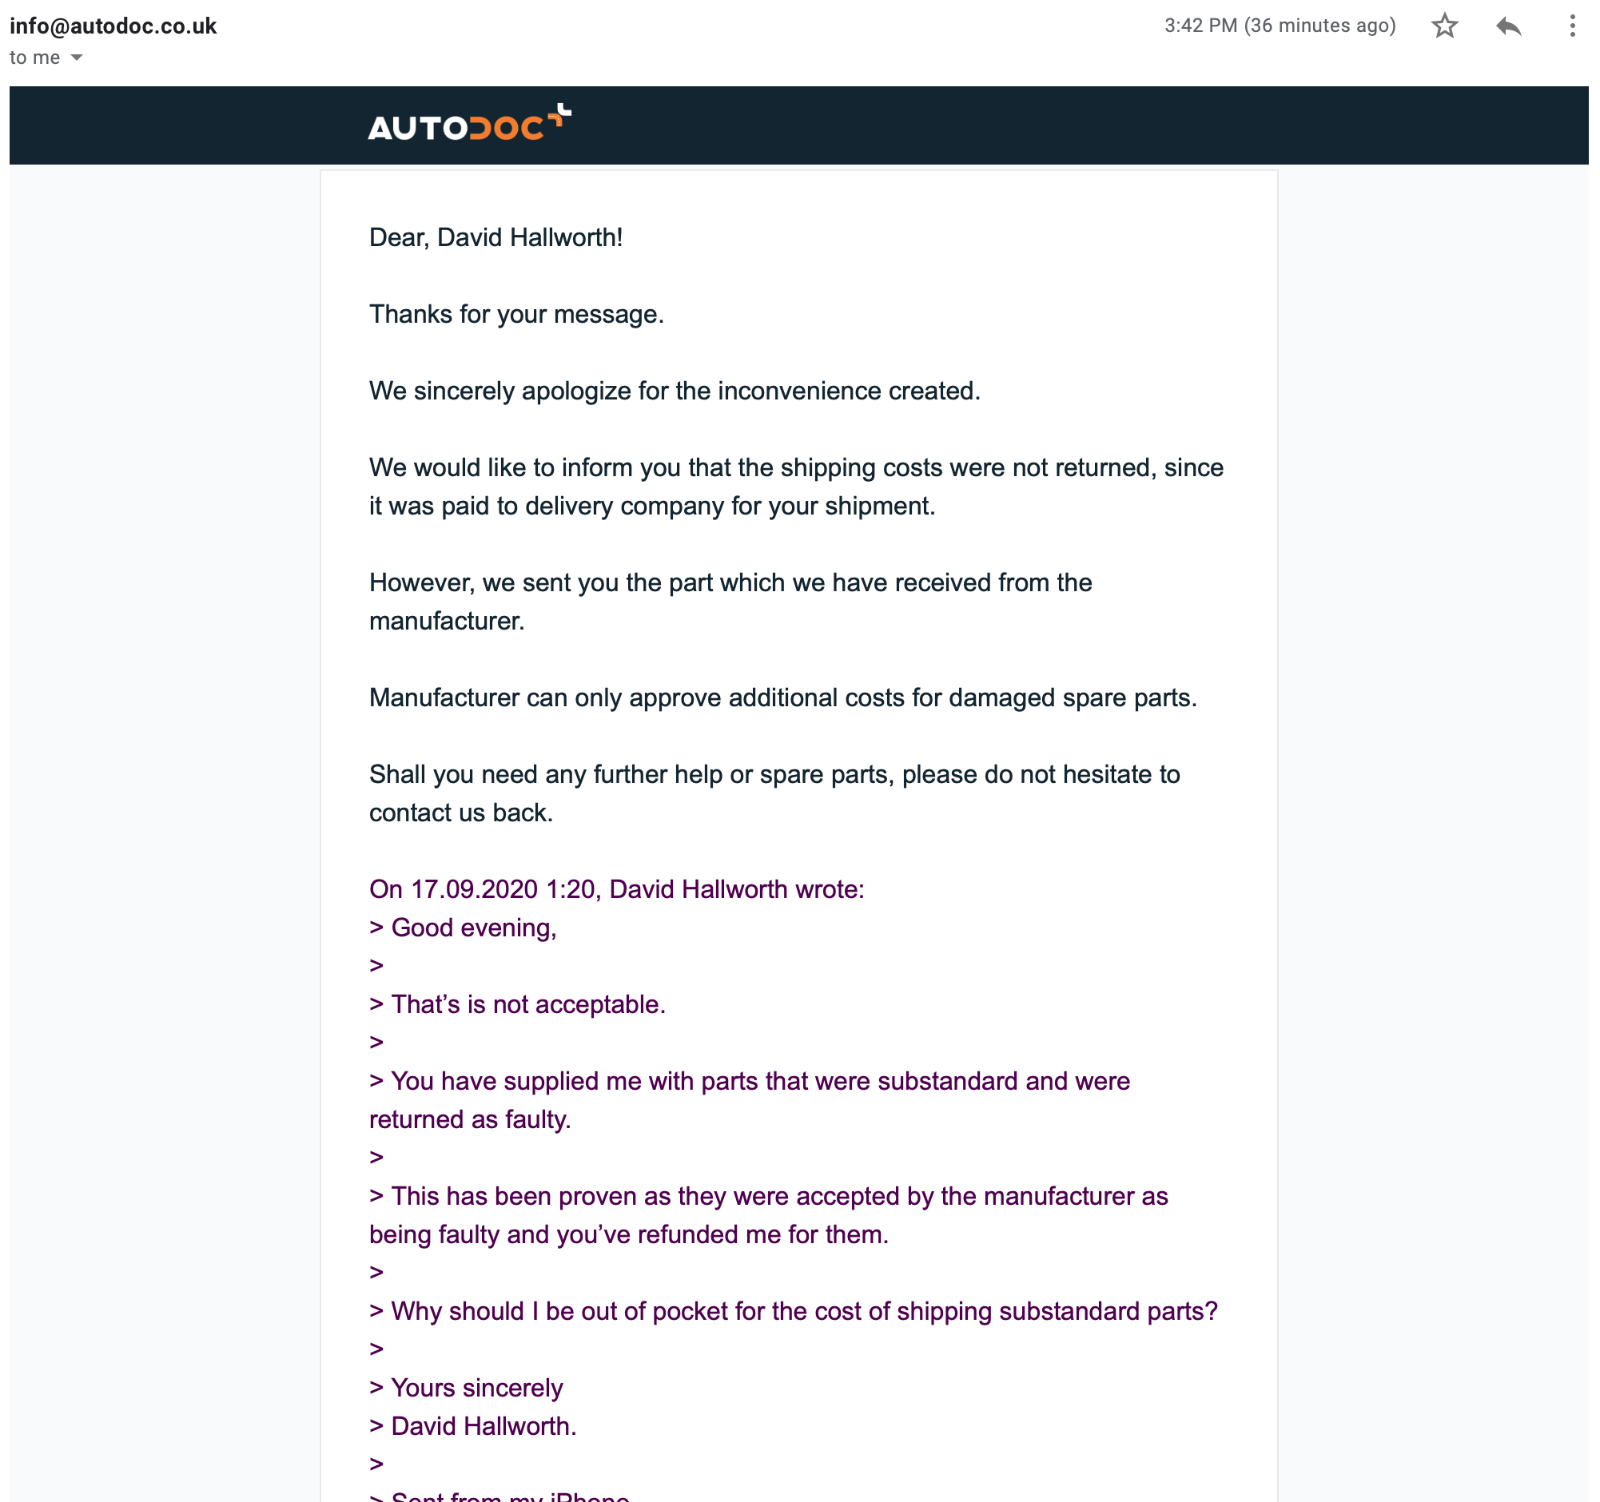Click the quoted "Why should I be out of pocket" line

point(793,1312)
